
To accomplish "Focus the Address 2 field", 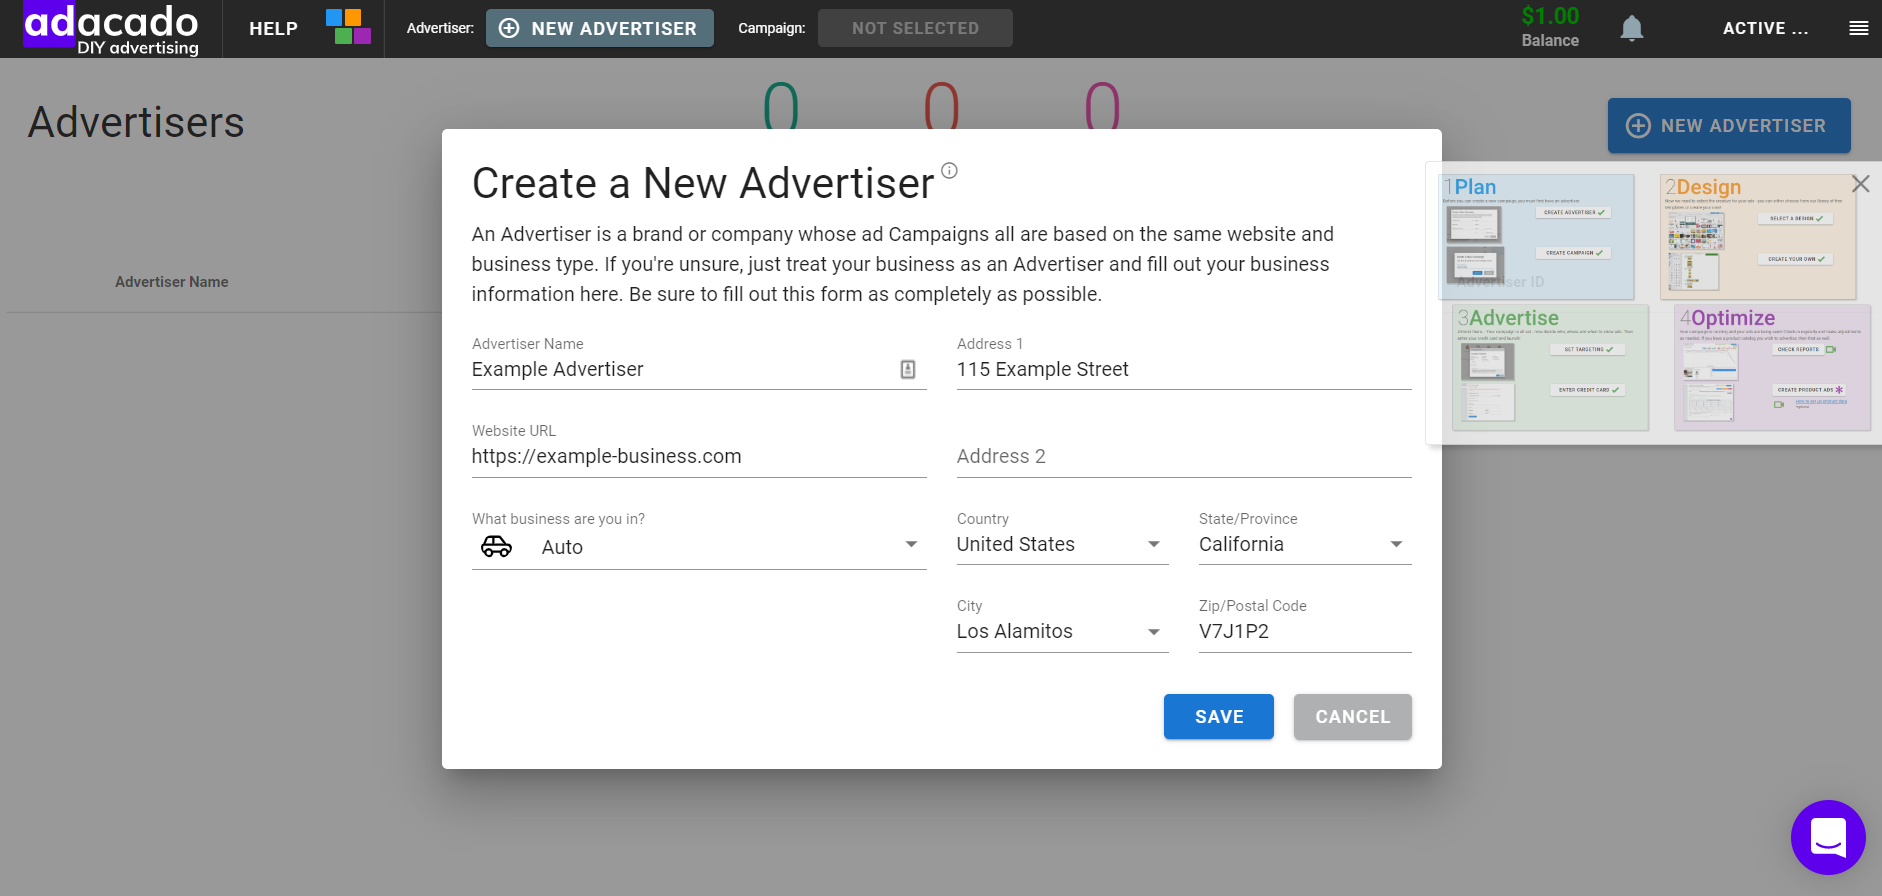I will click(1183, 457).
